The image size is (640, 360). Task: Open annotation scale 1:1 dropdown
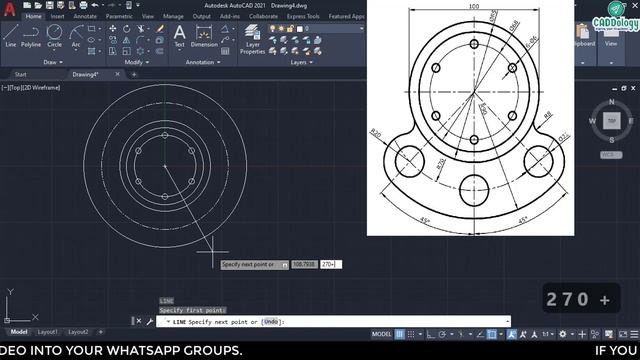(x=547, y=334)
